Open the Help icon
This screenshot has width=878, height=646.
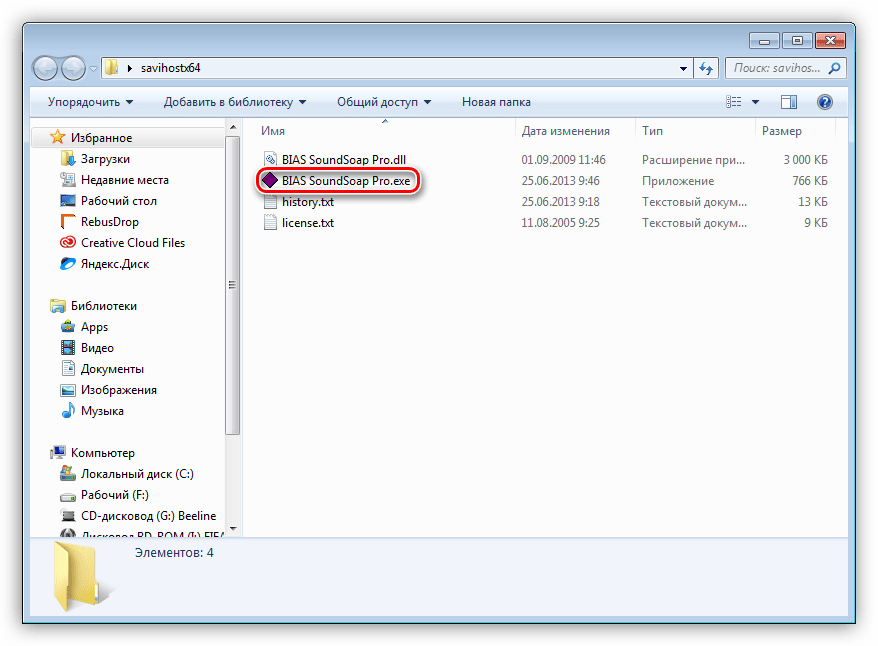pyautogui.click(x=824, y=102)
